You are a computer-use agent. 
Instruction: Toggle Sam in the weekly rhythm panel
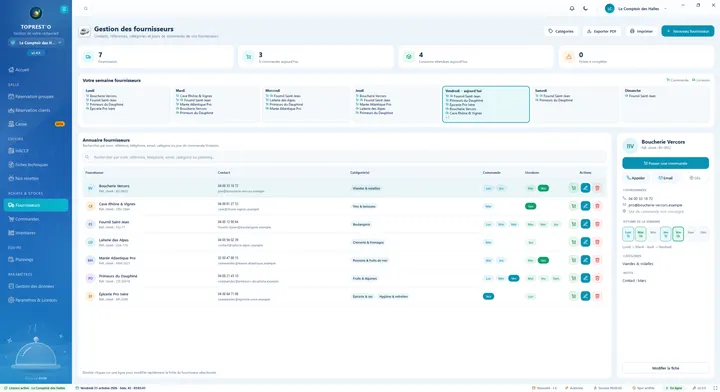pos(691,234)
